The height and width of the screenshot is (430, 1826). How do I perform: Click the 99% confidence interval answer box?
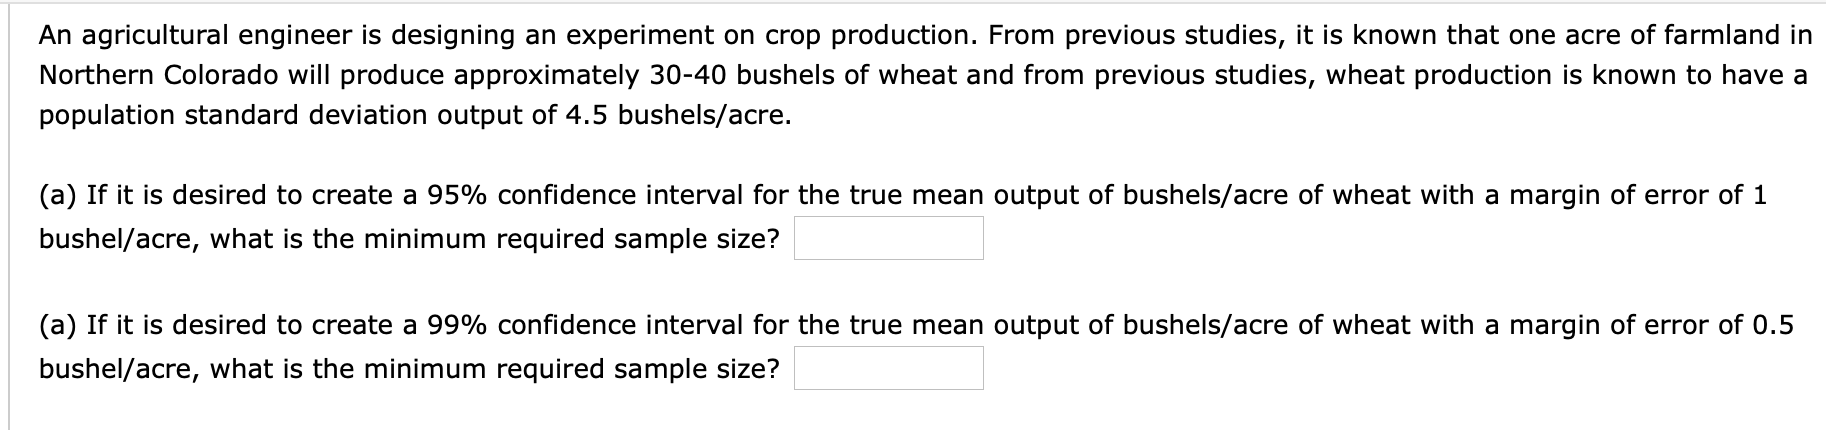888,369
